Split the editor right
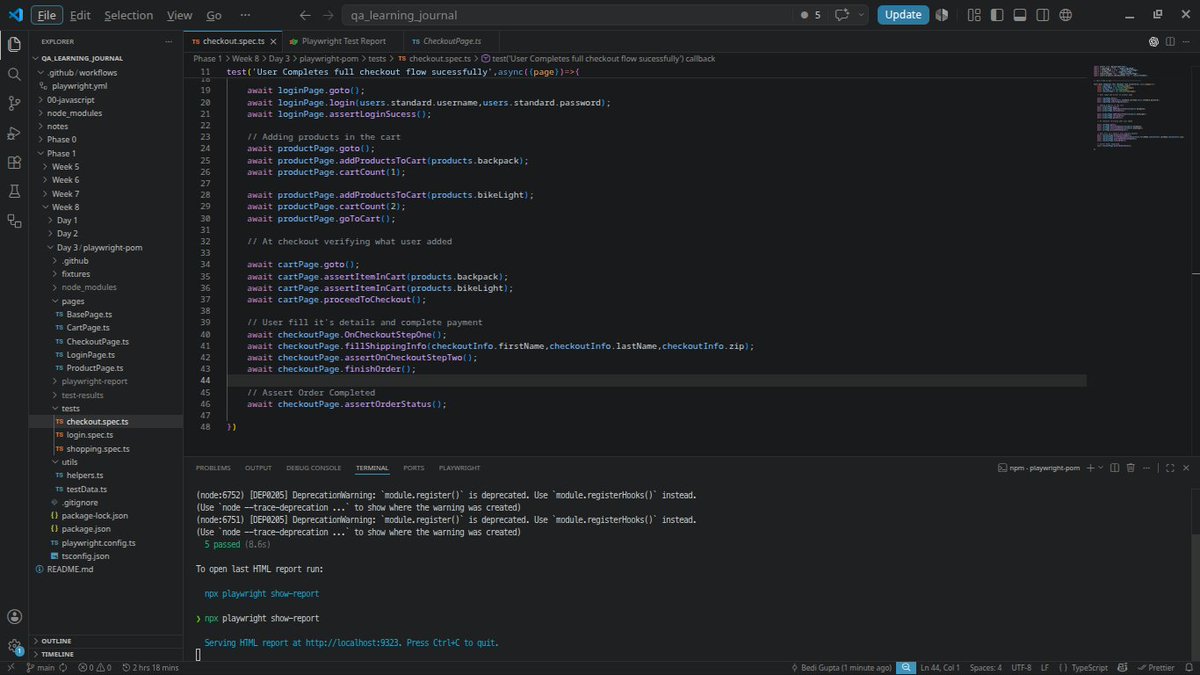This screenshot has width=1200, height=675. (1169, 41)
